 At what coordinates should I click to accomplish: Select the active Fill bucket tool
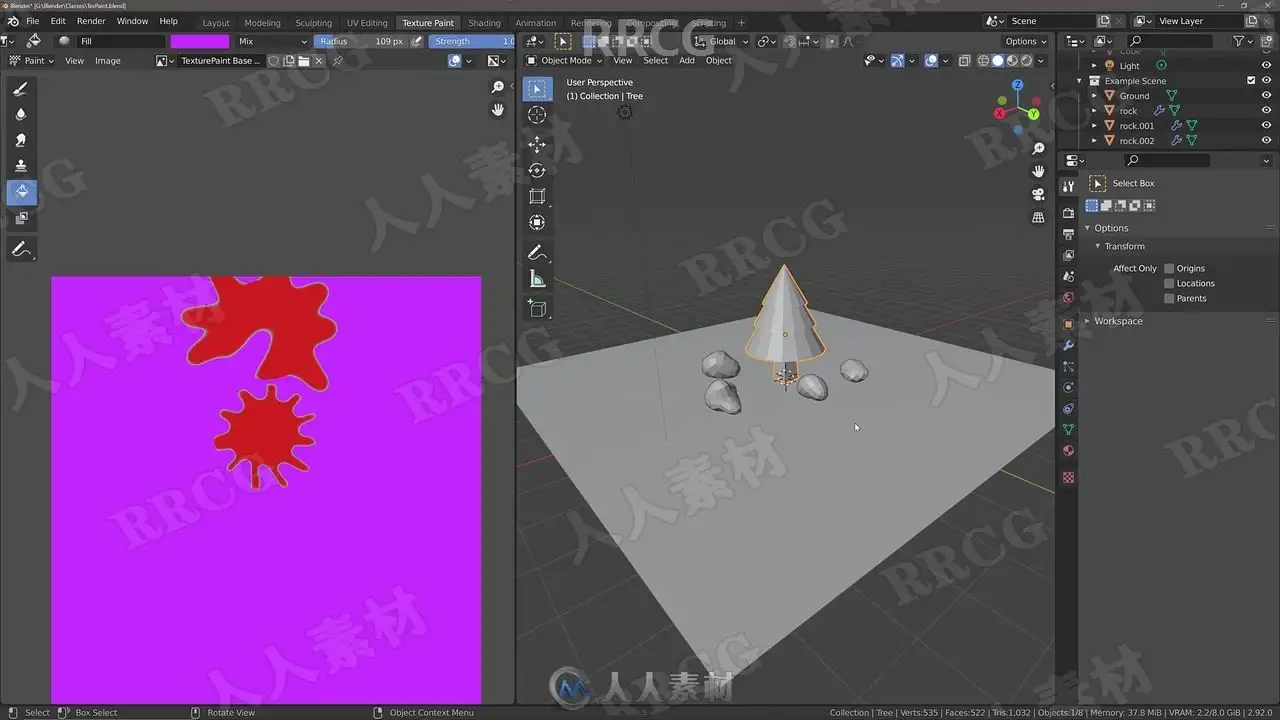click(x=21, y=192)
